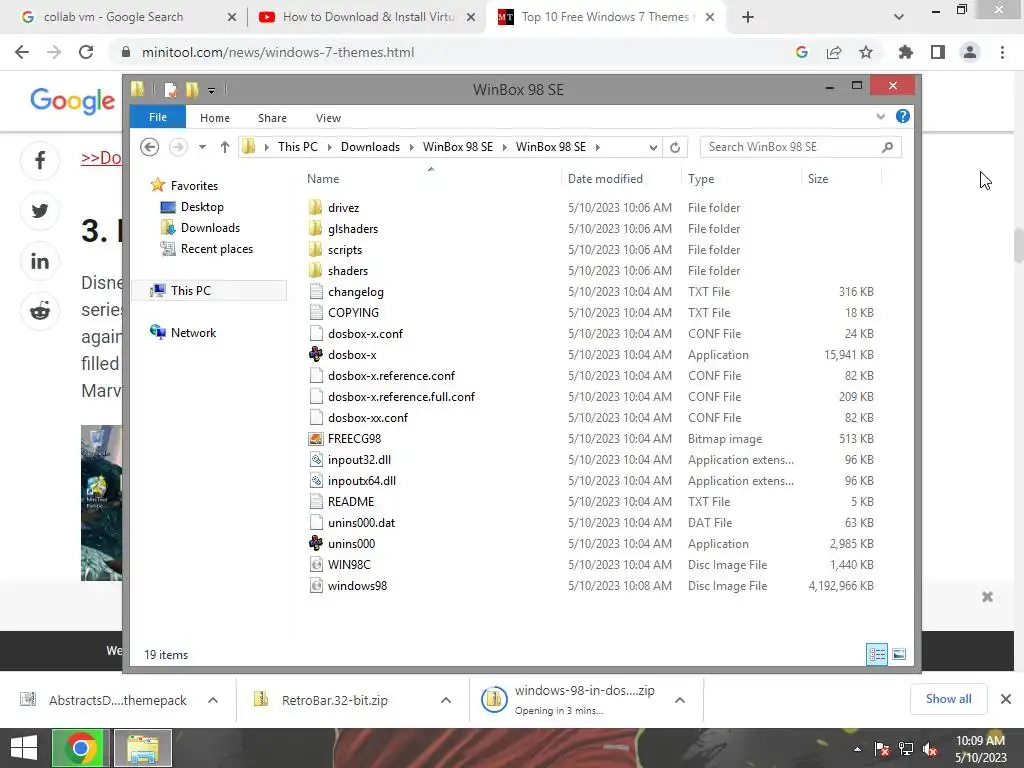
Task: Show hidden tray icons arrow
Action: [857, 749]
